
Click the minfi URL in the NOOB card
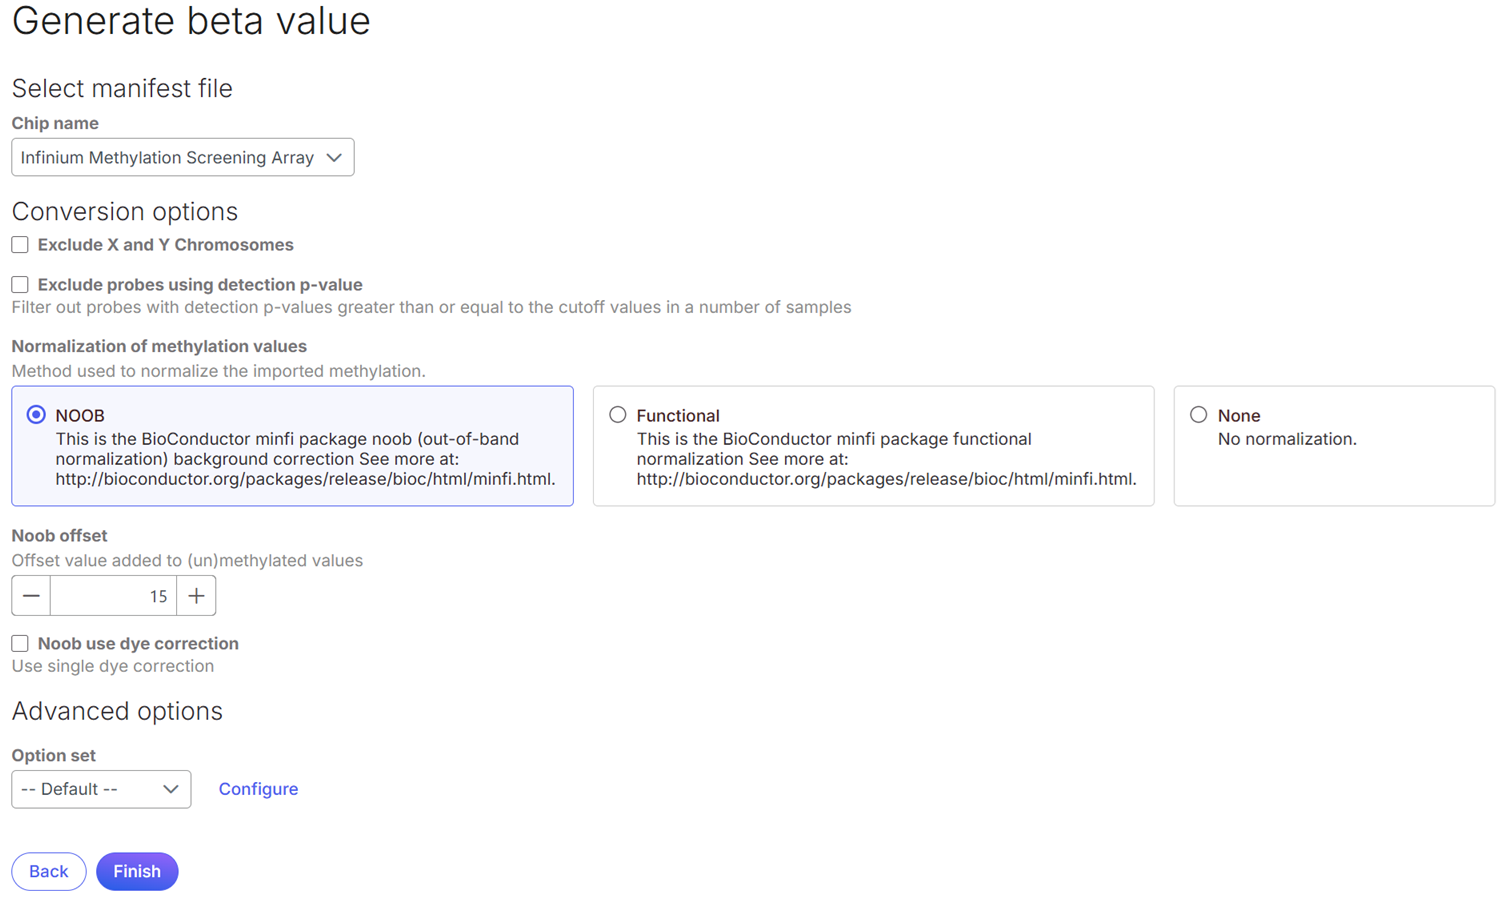point(304,479)
